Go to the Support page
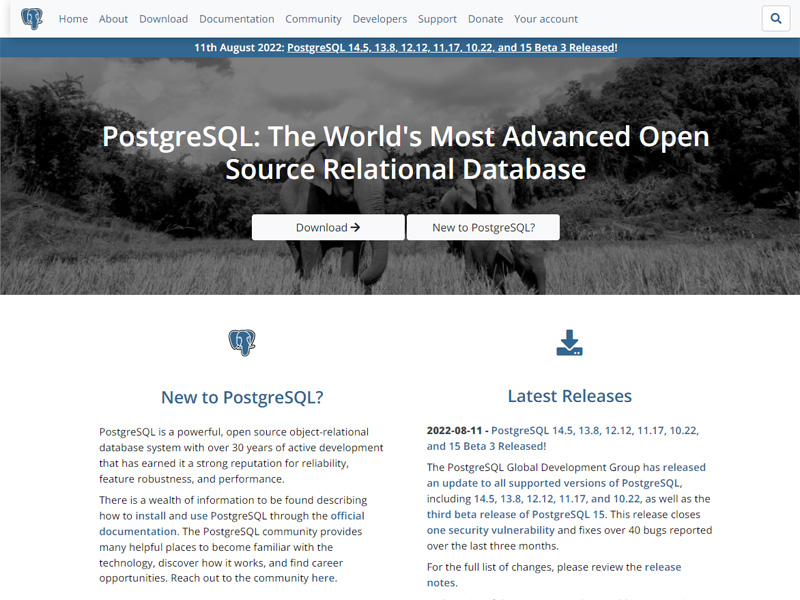Image resolution: width=800 pixels, height=600 pixels. coord(437,18)
